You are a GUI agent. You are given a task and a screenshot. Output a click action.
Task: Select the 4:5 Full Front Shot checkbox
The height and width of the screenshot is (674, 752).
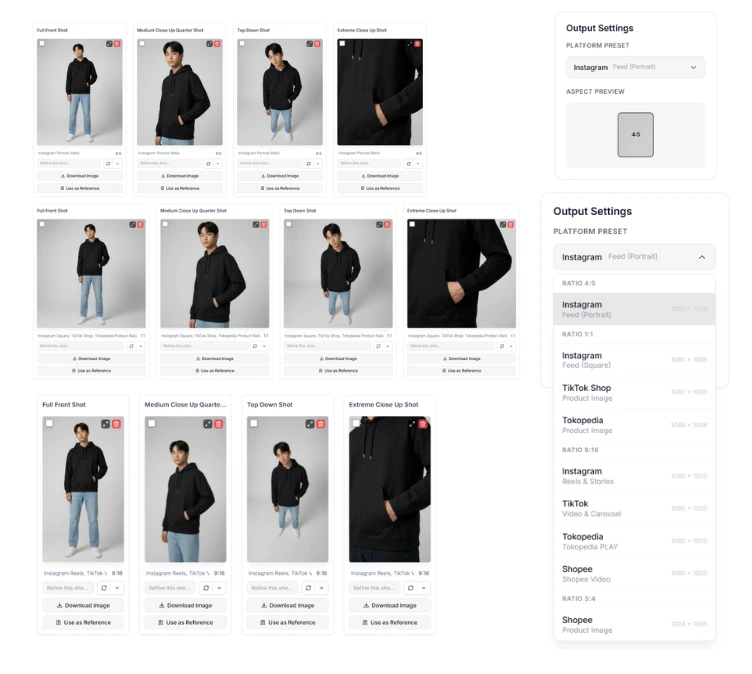(42, 43)
